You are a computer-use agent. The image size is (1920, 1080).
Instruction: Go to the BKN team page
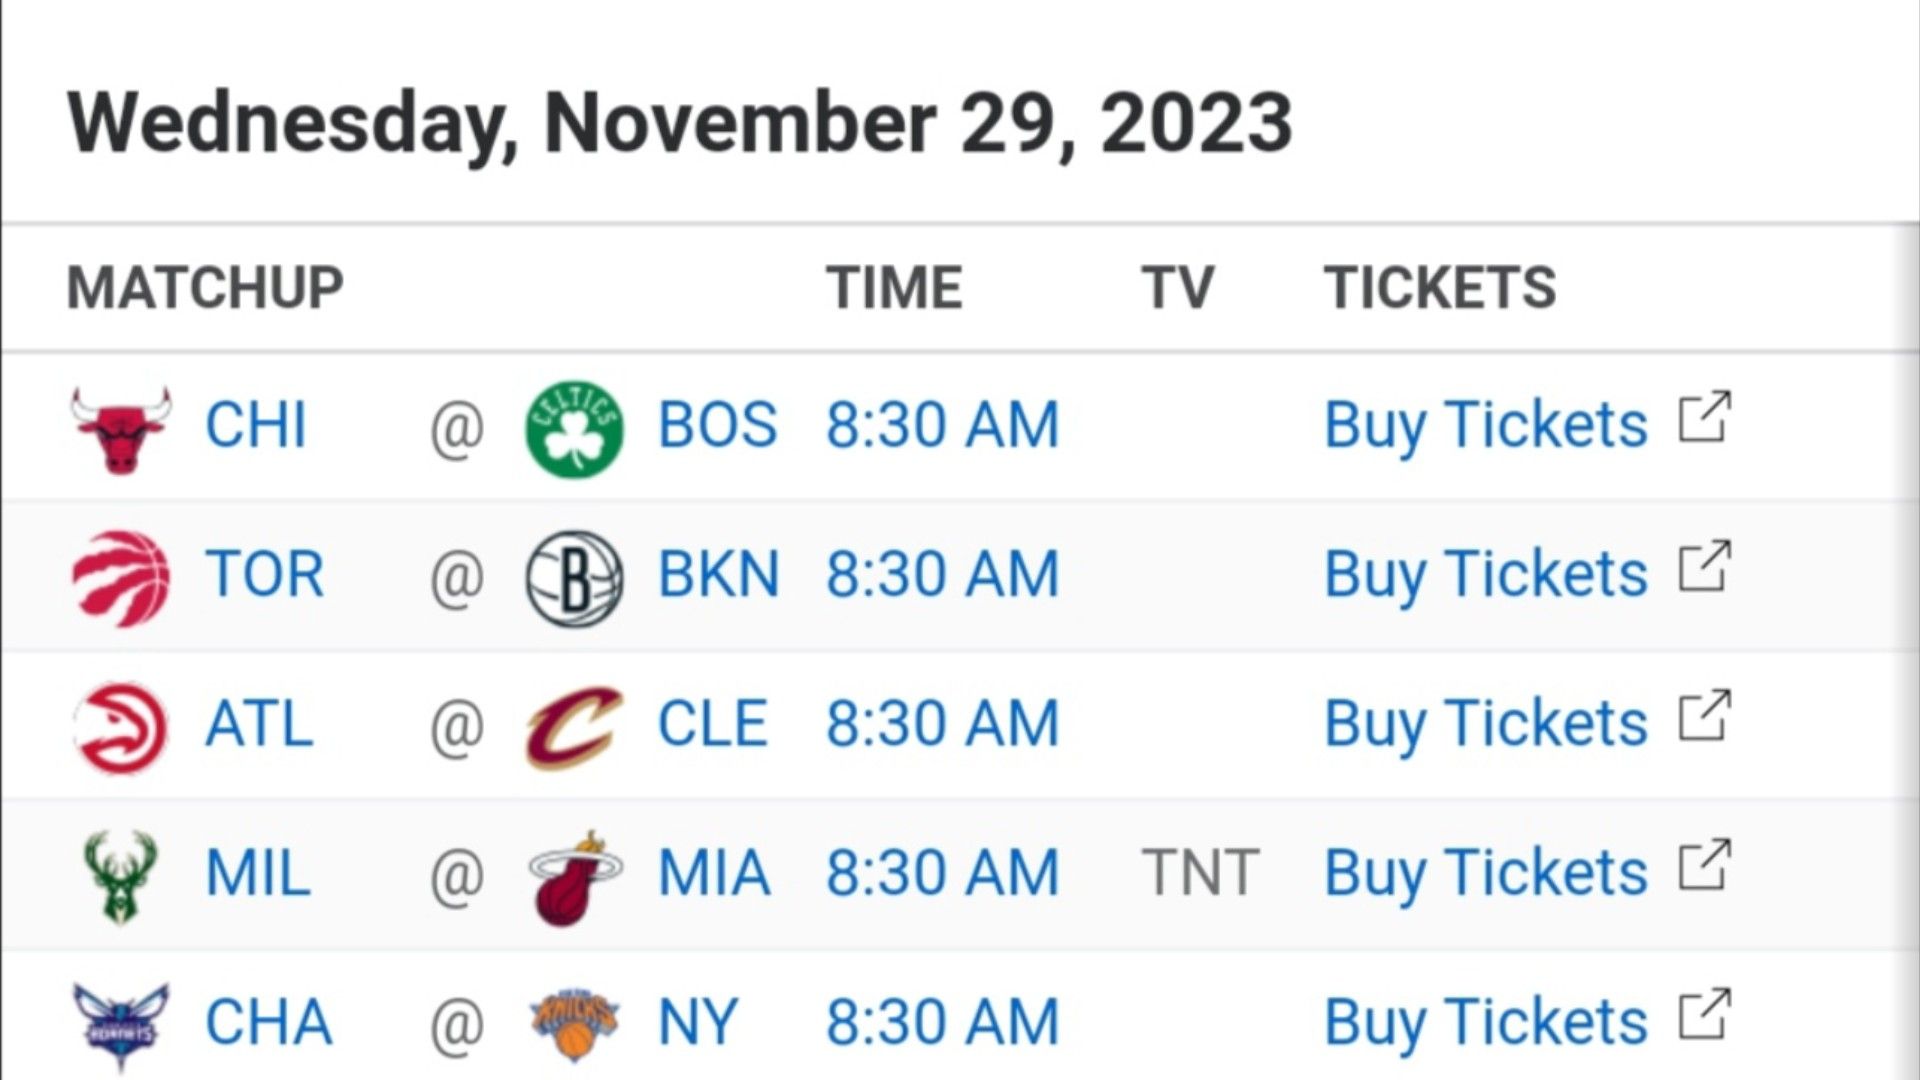pos(718,575)
